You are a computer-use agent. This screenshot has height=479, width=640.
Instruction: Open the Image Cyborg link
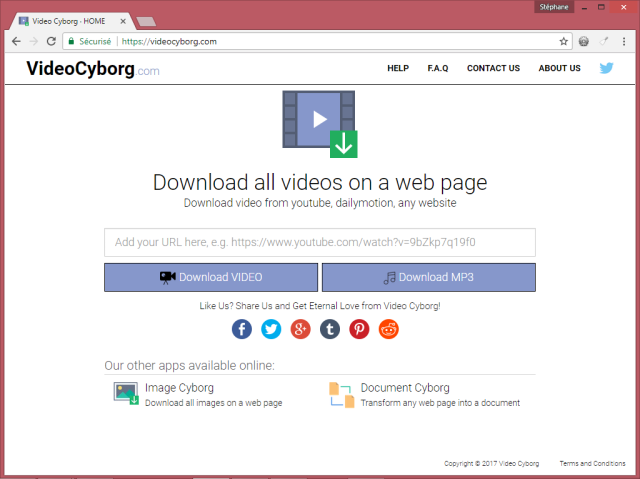click(x=179, y=388)
